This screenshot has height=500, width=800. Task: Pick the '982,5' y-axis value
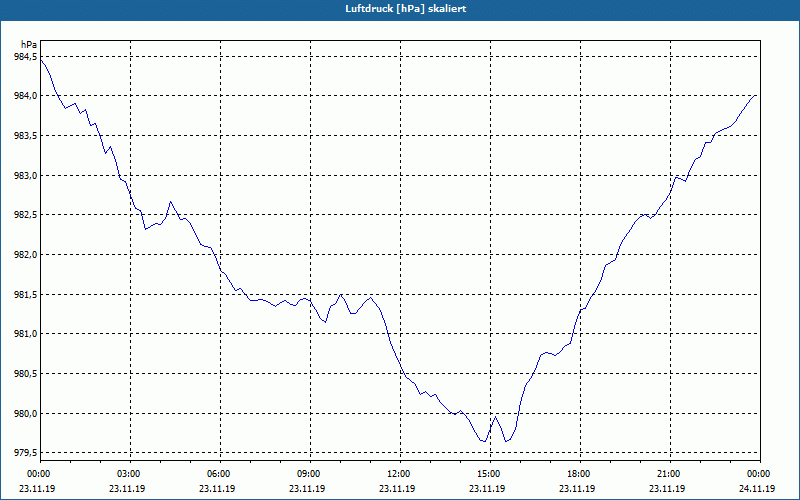(x=25, y=215)
